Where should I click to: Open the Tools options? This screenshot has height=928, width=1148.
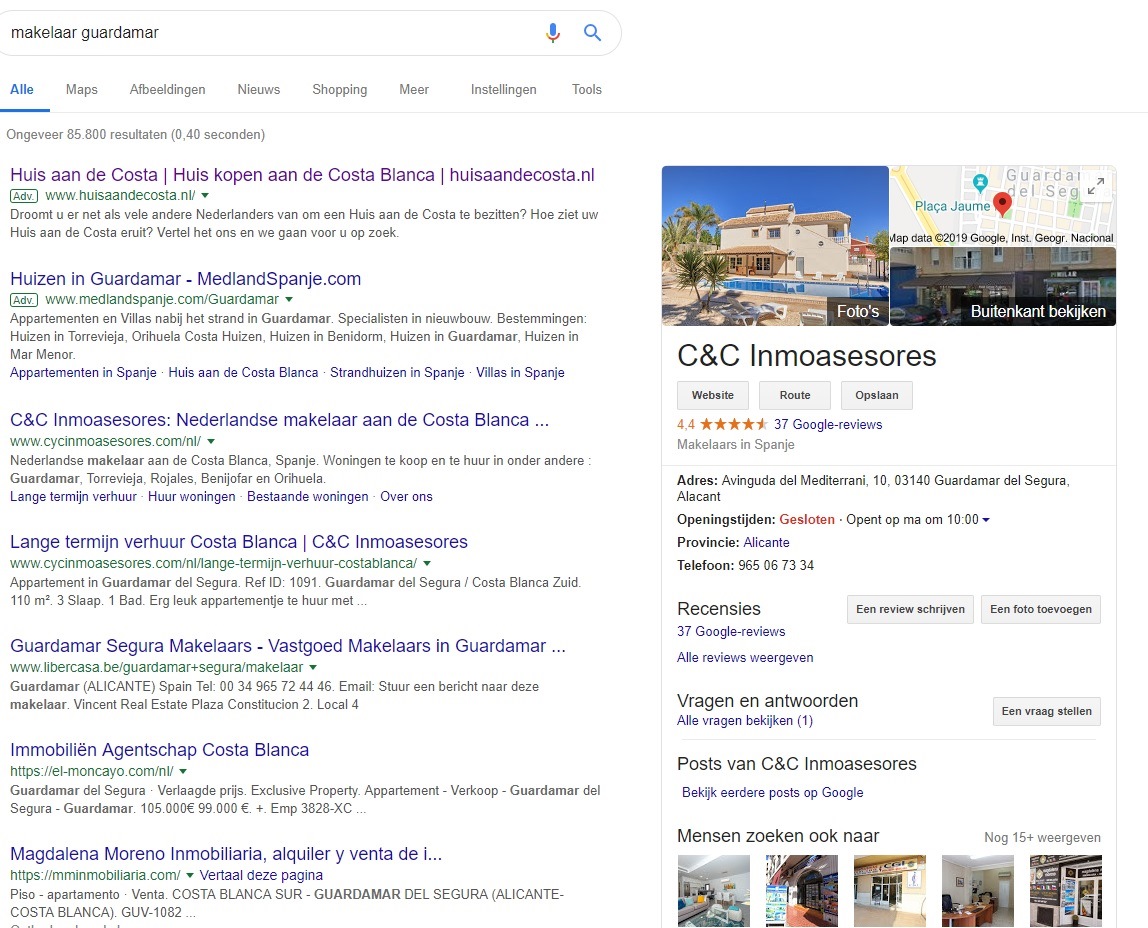click(586, 89)
